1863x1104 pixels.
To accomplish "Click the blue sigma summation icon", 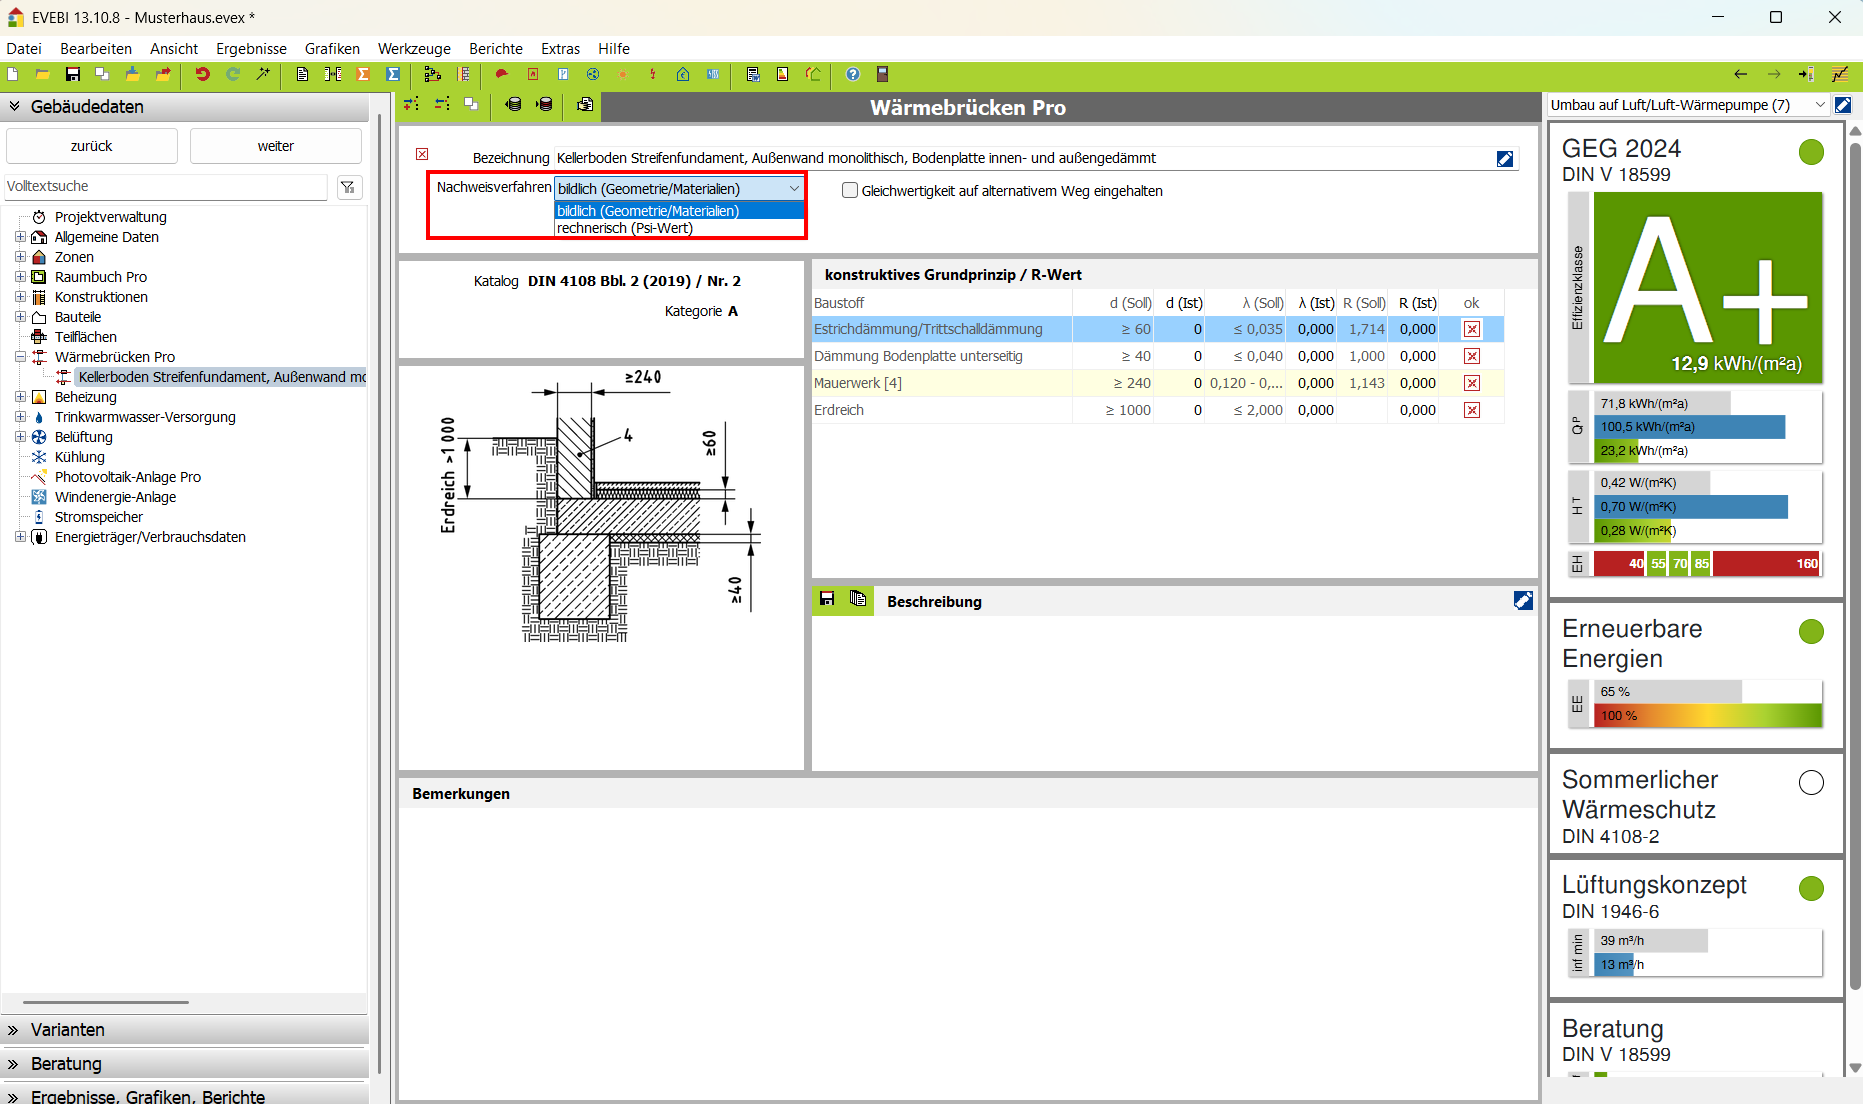I will coord(393,75).
